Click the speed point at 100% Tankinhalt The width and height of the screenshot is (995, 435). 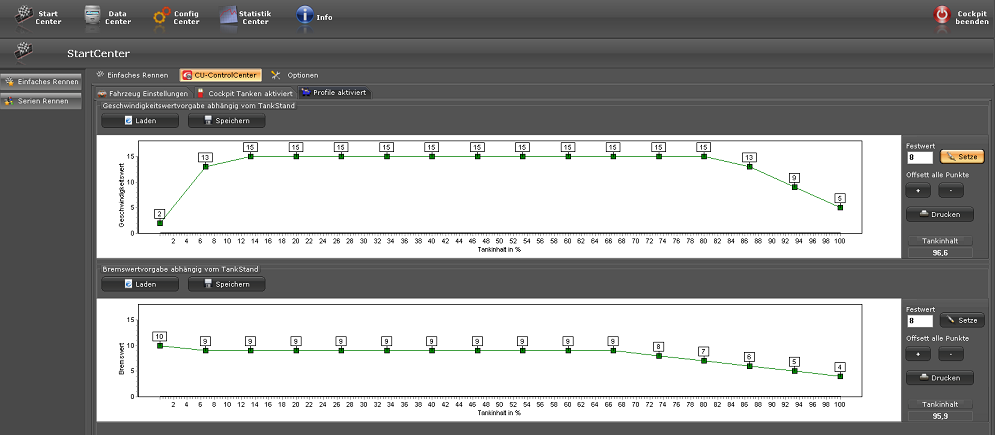pyautogui.click(x=840, y=207)
